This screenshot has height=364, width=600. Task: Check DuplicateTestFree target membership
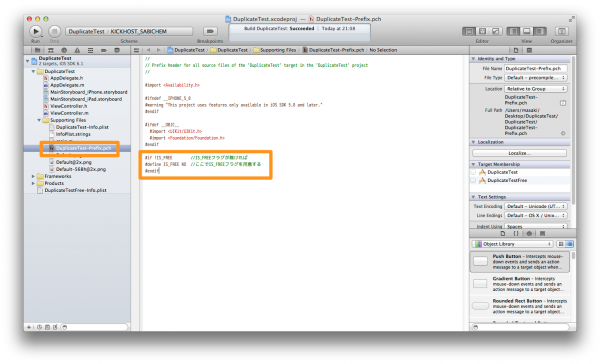pos(474,180)
